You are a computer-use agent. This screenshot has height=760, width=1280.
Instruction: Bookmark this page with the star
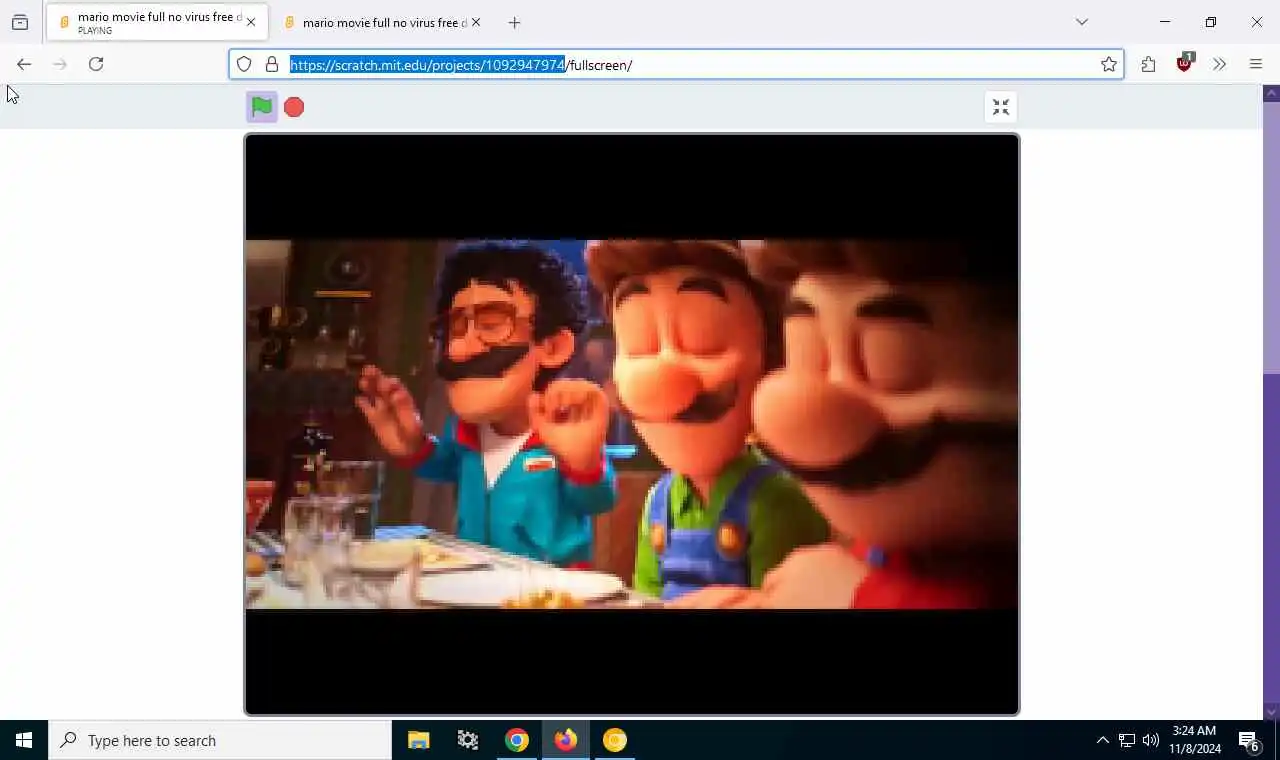pyautogui.click(x=1109, y=64)
